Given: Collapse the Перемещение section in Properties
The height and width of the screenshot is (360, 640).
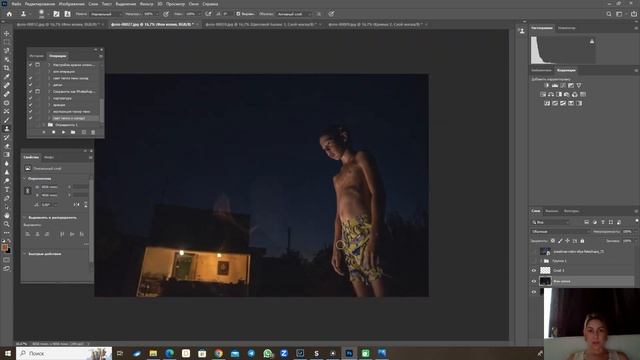Looking at the screenshot, I should pyautogui.click(x=24, y=179).
